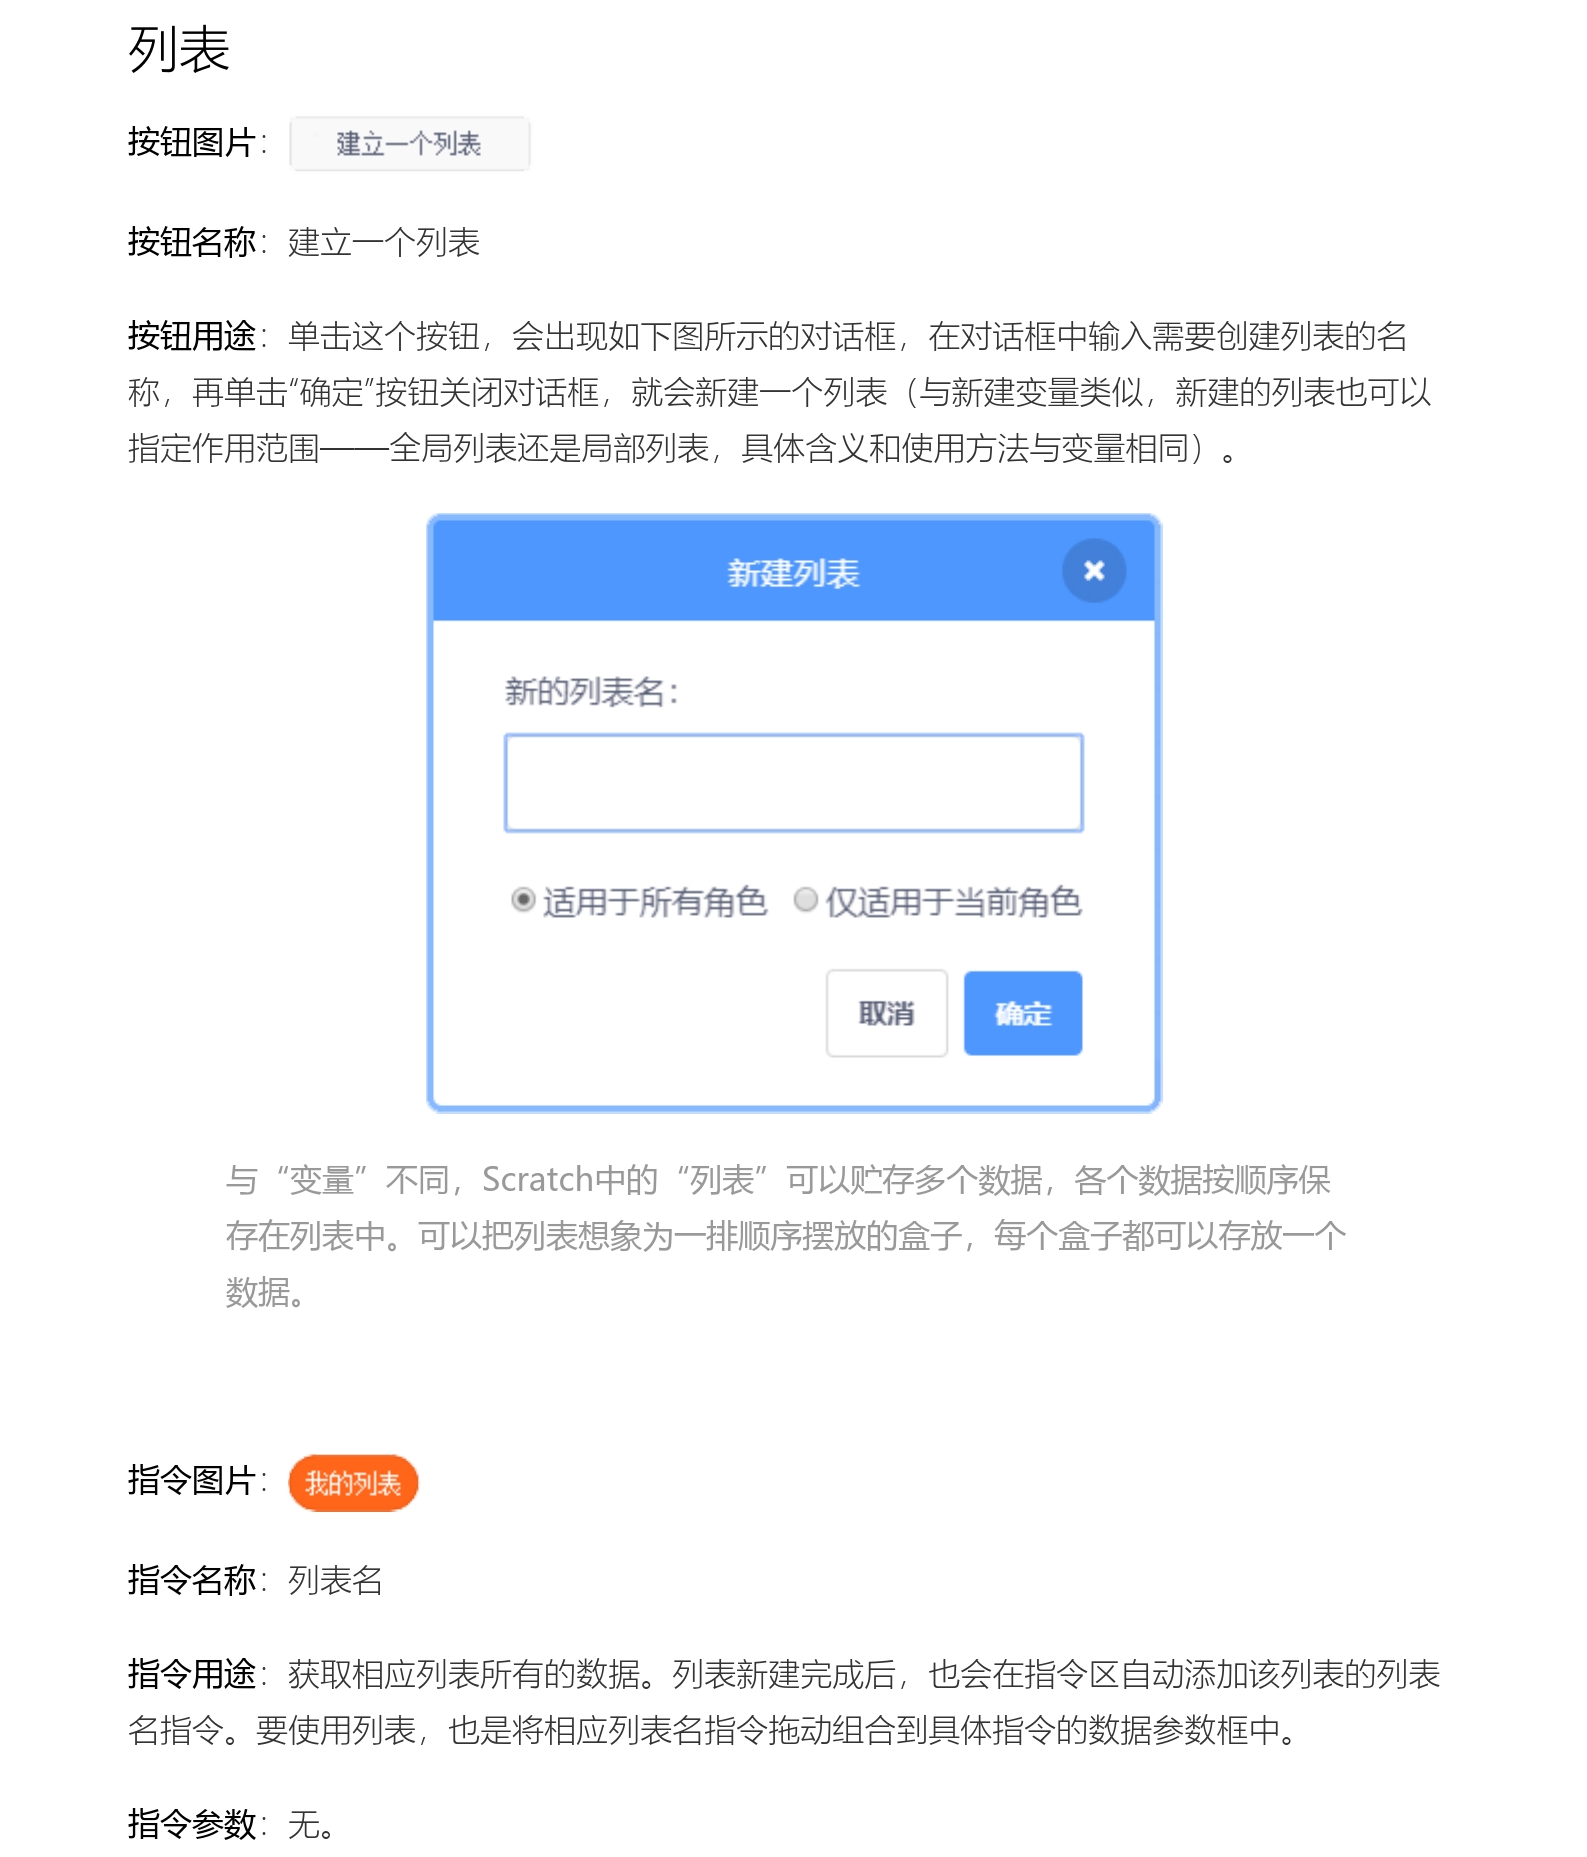Click the 新的列表名 label text
The height and width of the screenshot is (1857, 1587).
[x=591, y=692]
